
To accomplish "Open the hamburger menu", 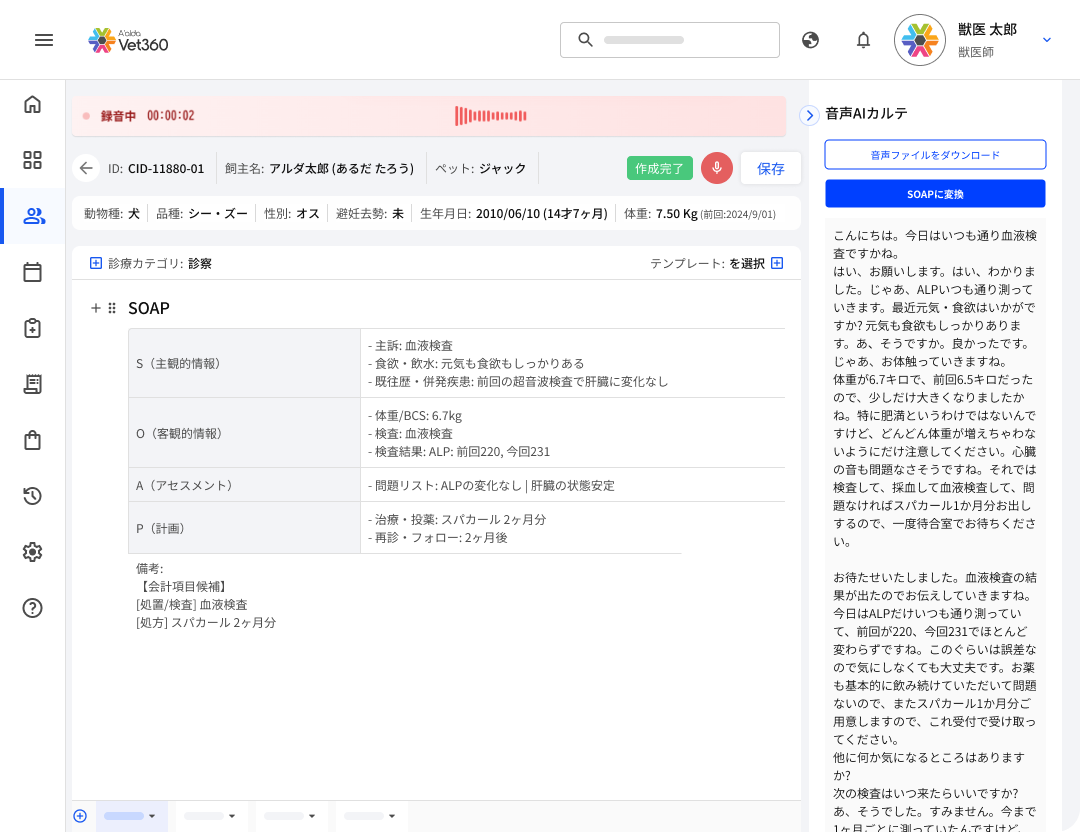I will click(44, 40).
